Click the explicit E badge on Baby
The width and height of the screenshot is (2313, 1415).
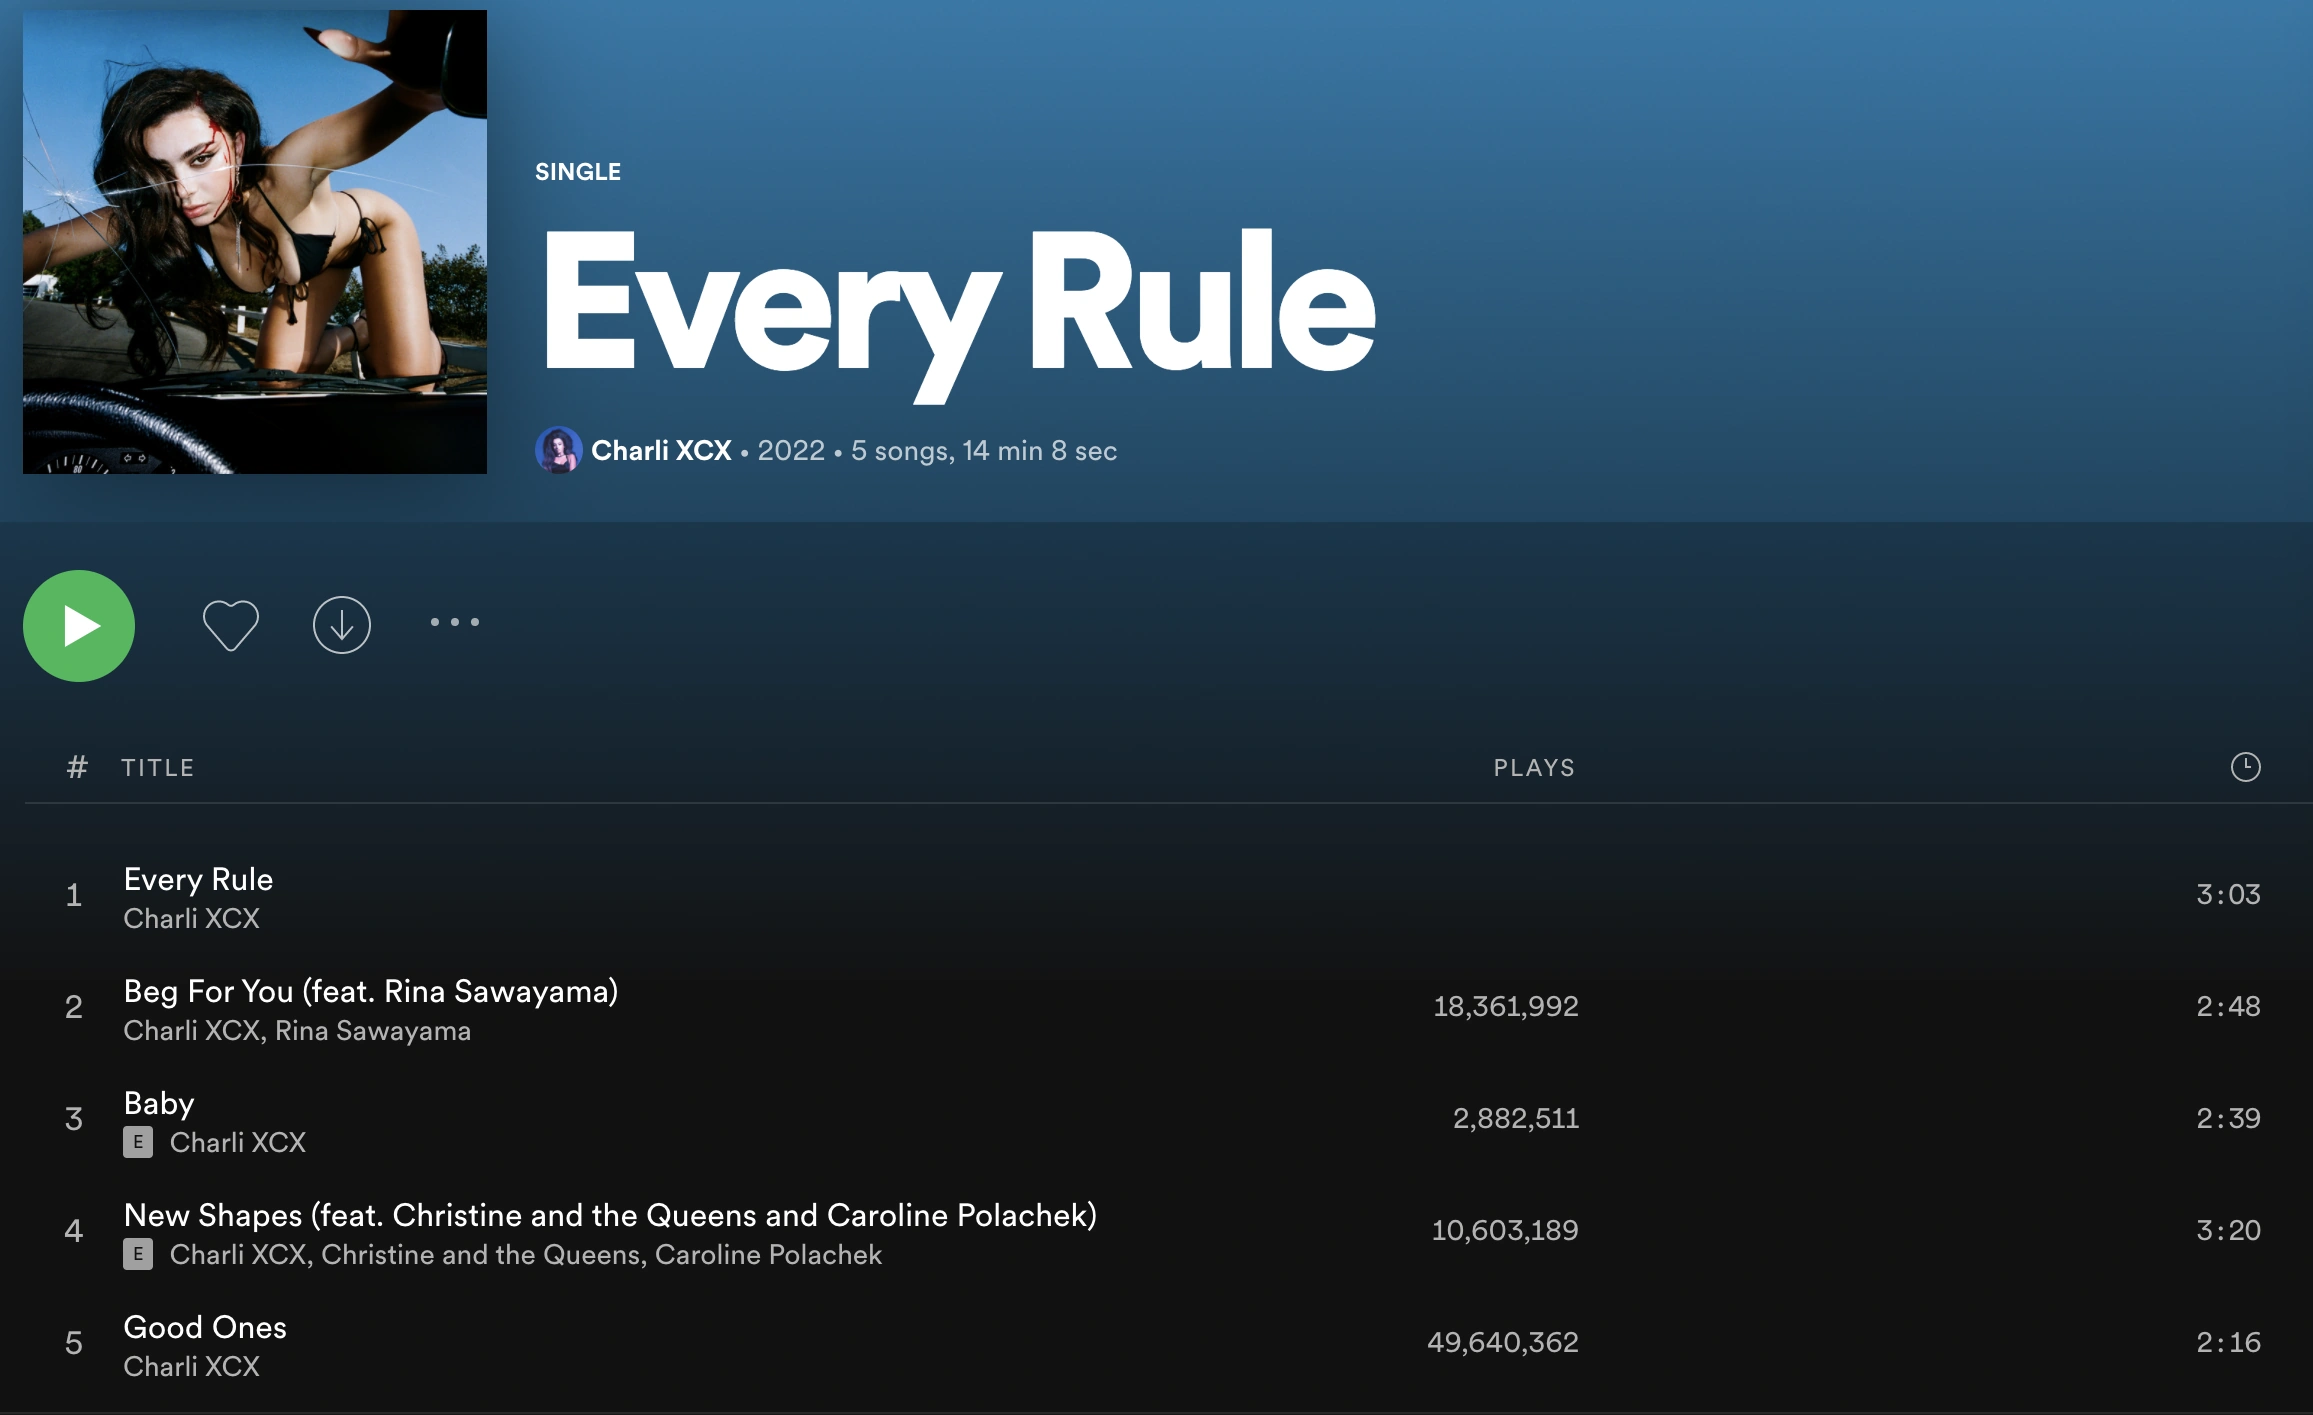point(138,1142)
